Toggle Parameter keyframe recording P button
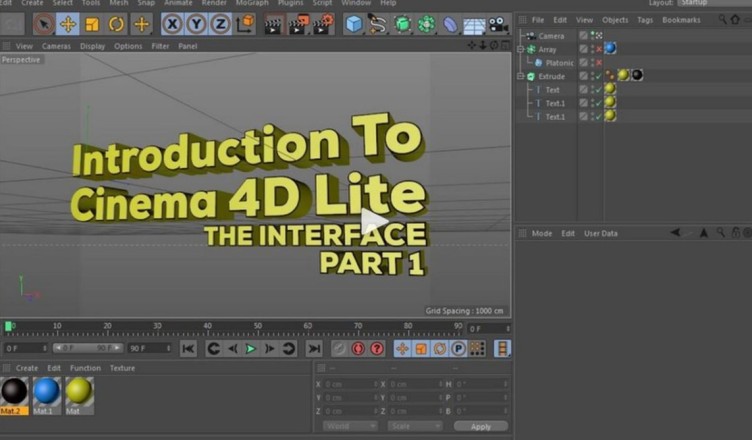Image resolution: width=752 pixels, height=440 pixels. pyautogui.click(x=458, y=349)
